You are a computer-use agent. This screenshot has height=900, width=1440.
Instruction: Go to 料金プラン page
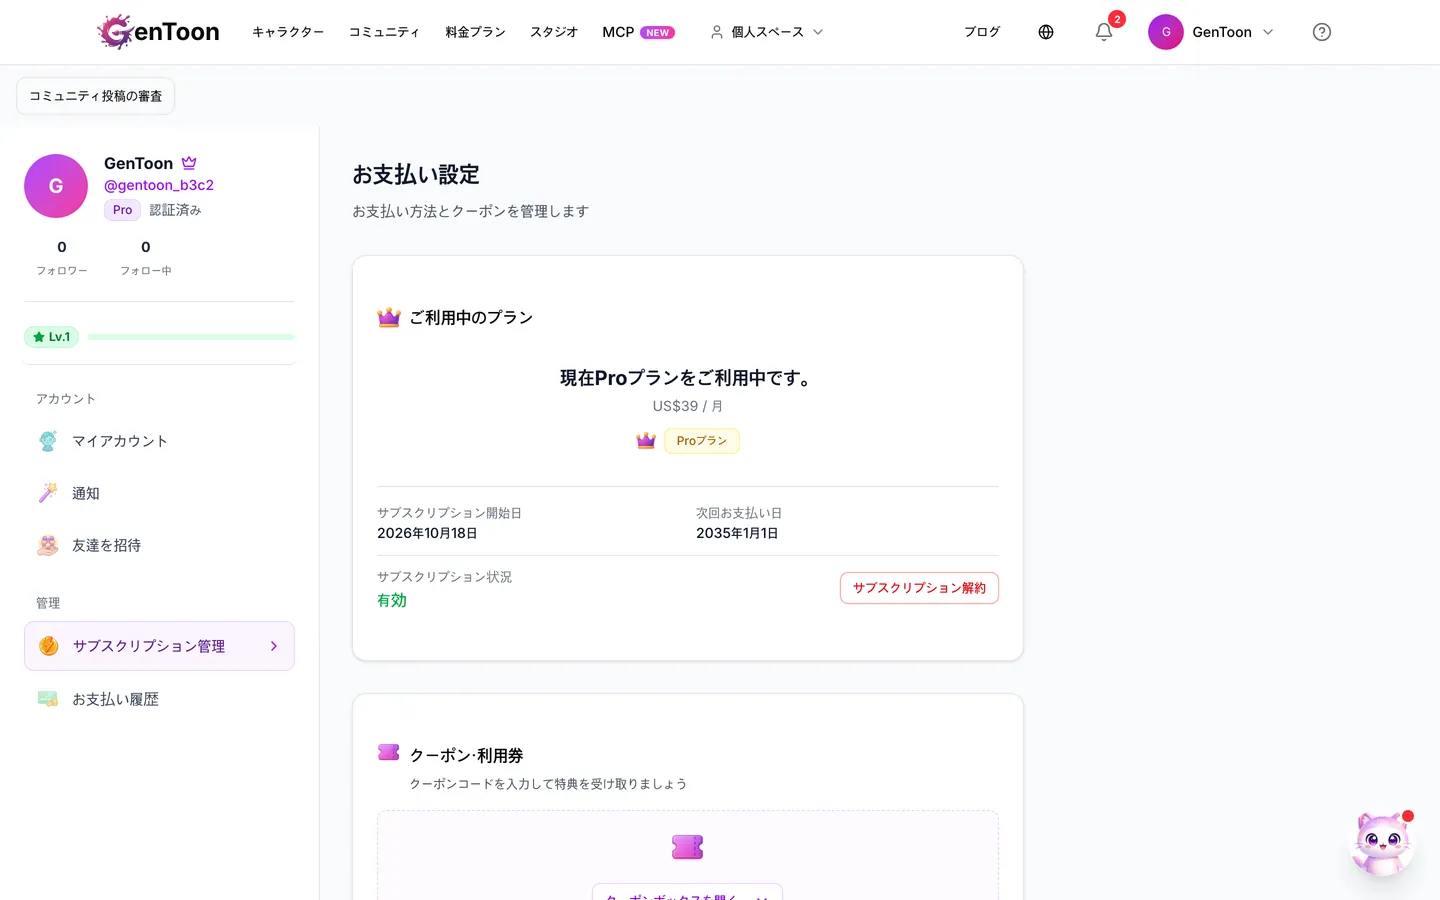(x=475, y=32)
